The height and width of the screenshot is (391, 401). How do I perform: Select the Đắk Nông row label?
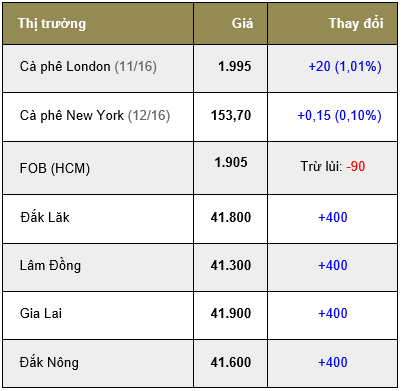pos(49,362)
